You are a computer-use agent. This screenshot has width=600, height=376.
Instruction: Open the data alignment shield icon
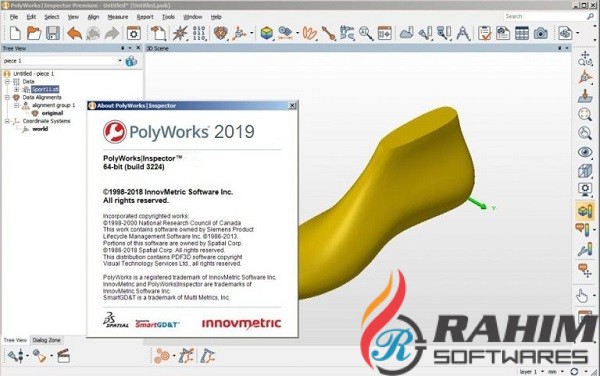pos(220,33)
